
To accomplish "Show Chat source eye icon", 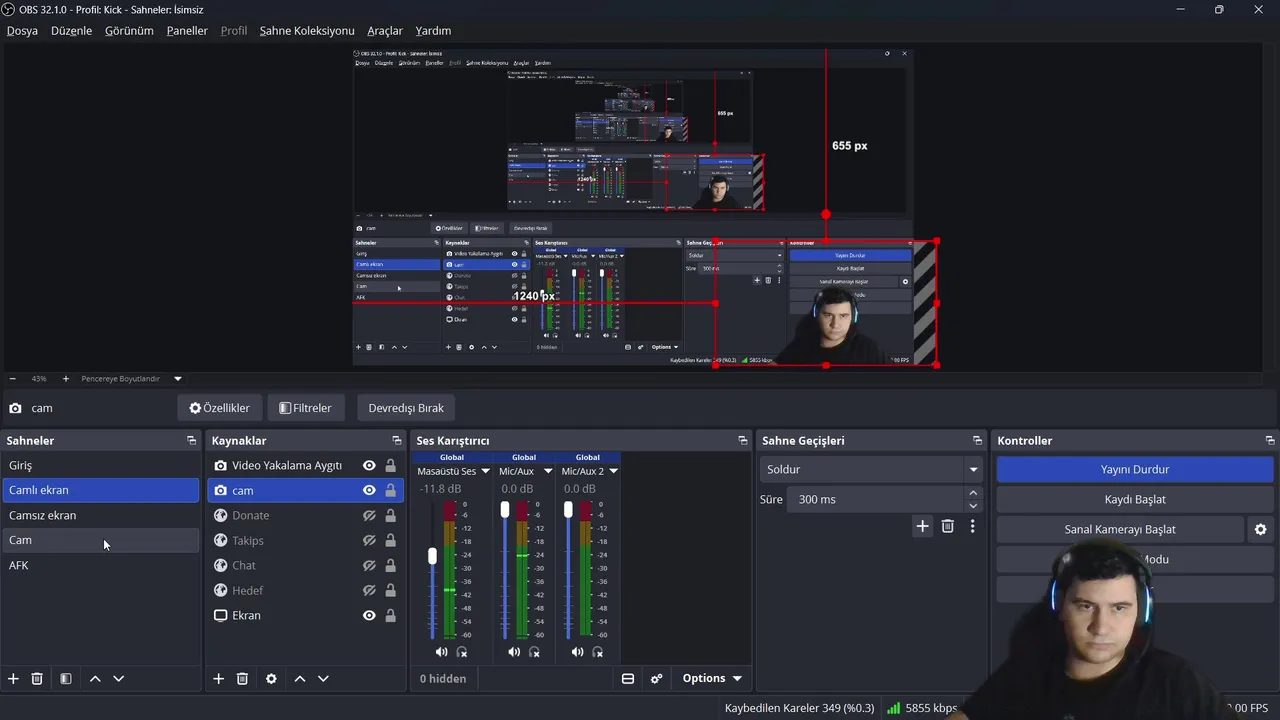I will (369, 565).
